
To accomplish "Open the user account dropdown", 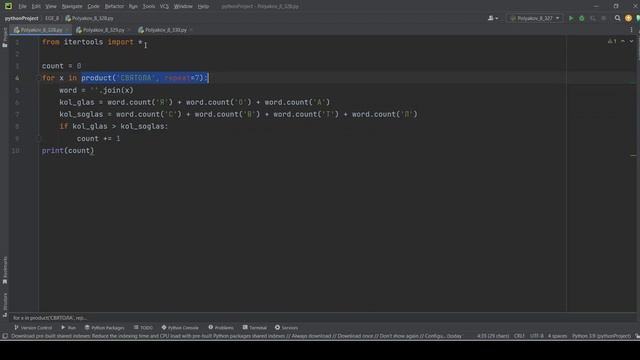I will [493, 18].
